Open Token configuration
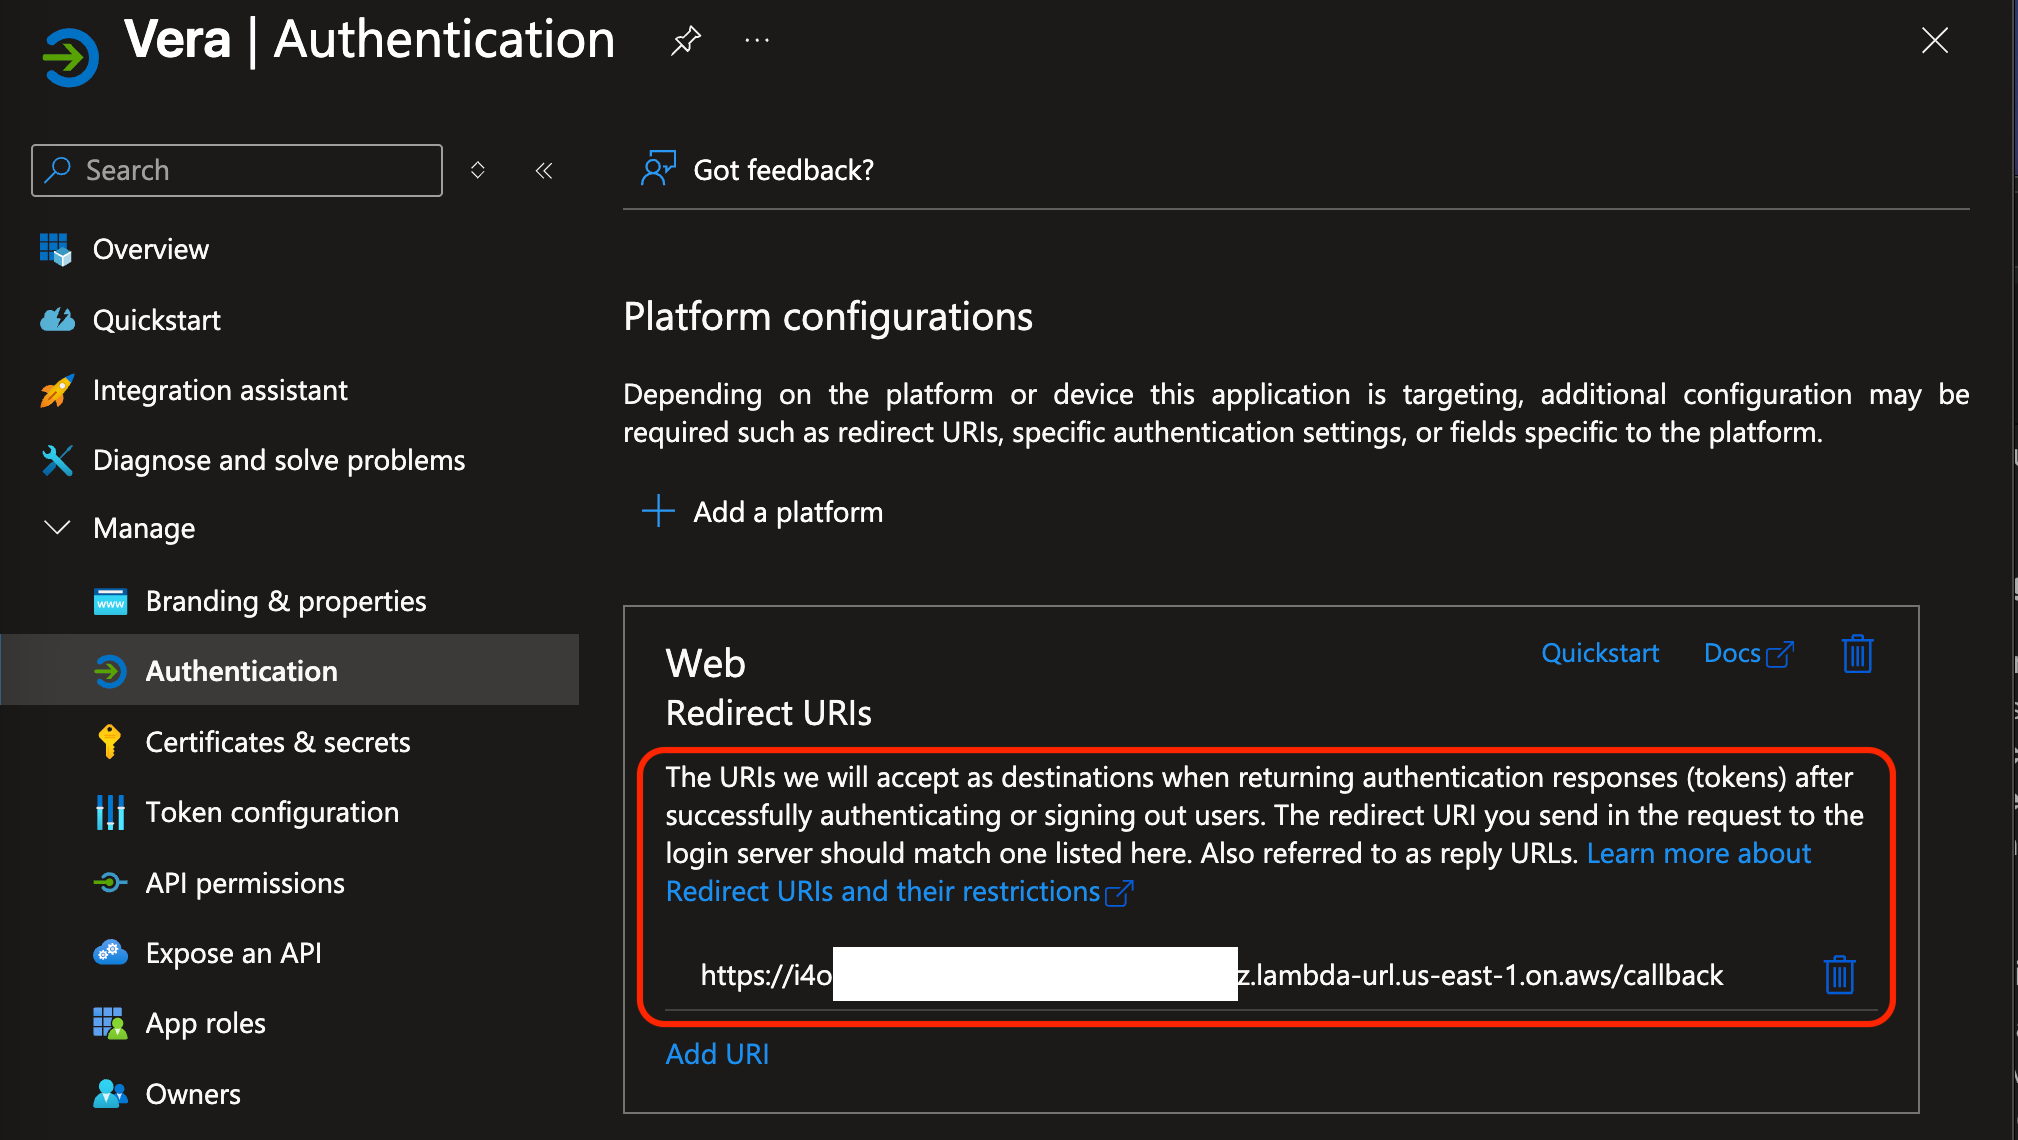The width and height of the screenshot is (2018, 1140). tap(271, 812)
